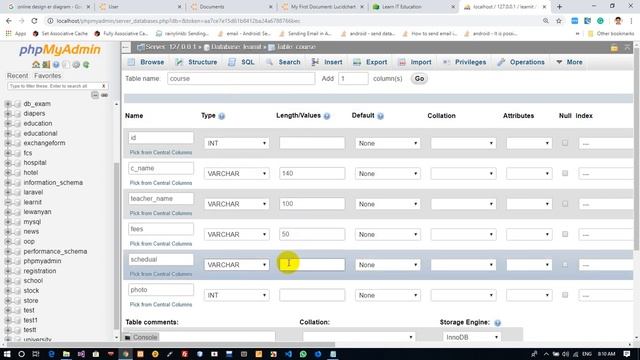
Task: Open Chrome profile avatar
Action: (x=618, y=21)
